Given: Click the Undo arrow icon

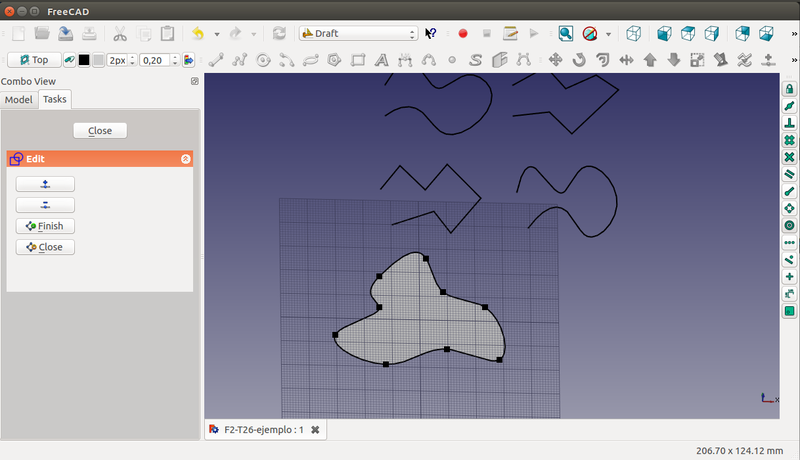Looking at the screenshot, I should [x=198, y=33].
